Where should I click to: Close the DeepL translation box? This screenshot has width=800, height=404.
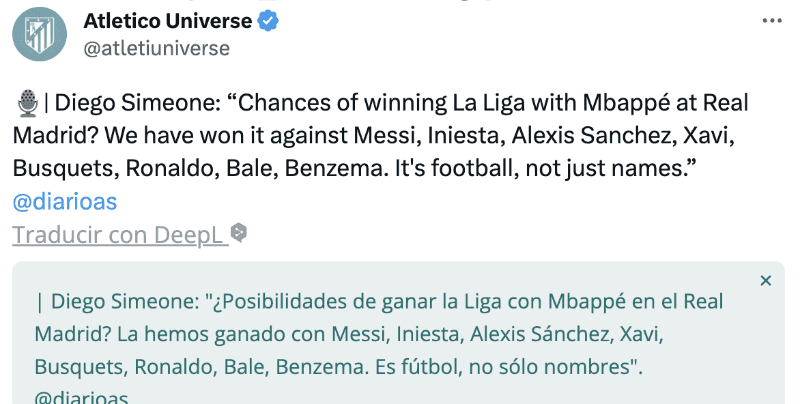766,281
